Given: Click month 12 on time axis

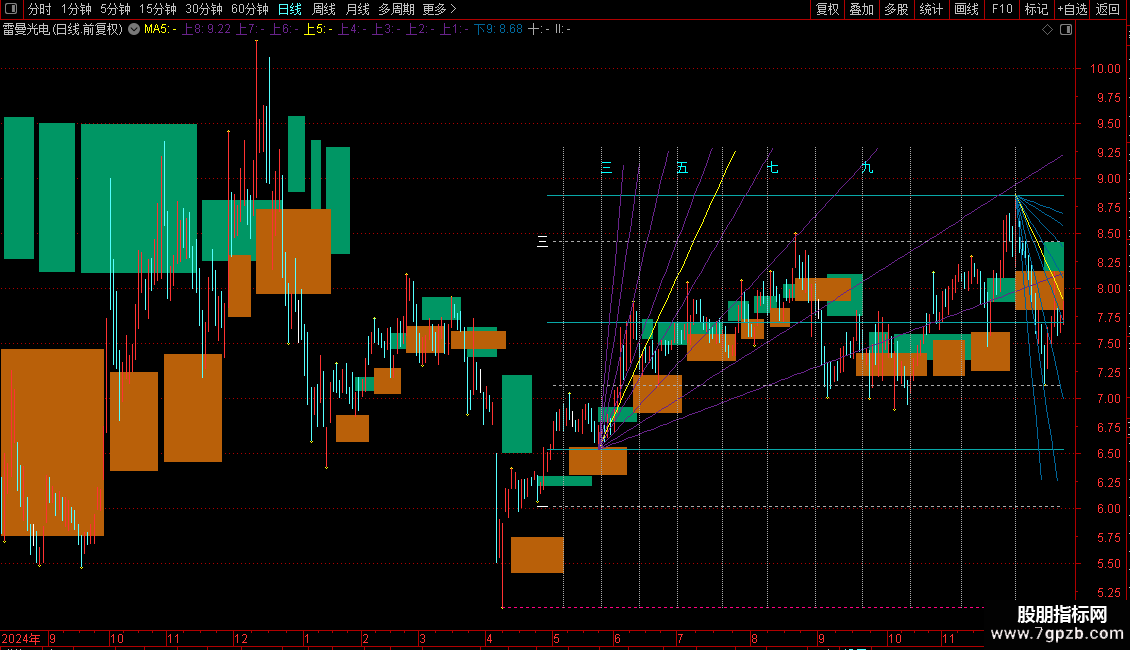Looking at the screenshot, I should click(241, 638).
